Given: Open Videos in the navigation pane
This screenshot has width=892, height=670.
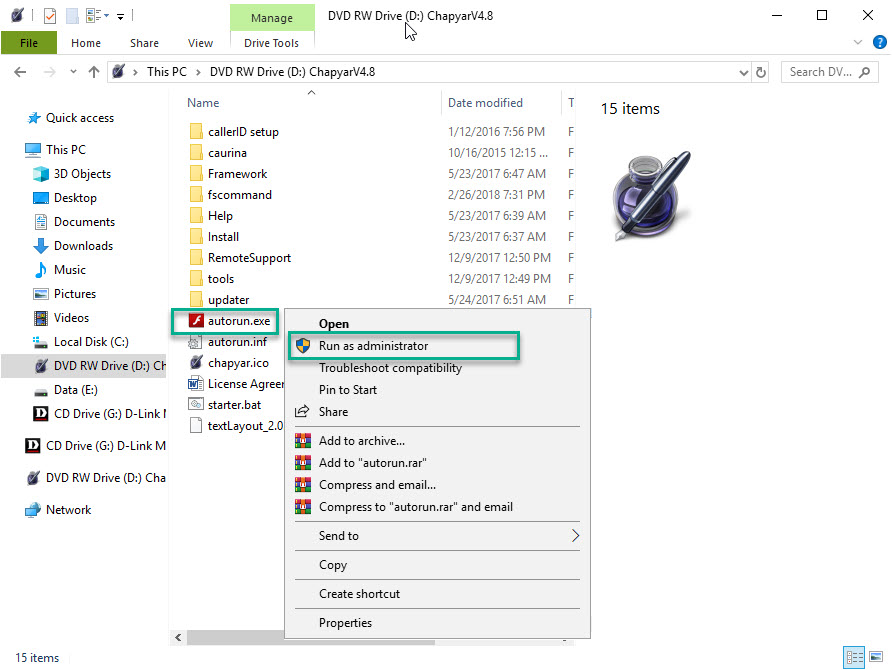Looking at the screenshot, I should [x=71, y=317].
